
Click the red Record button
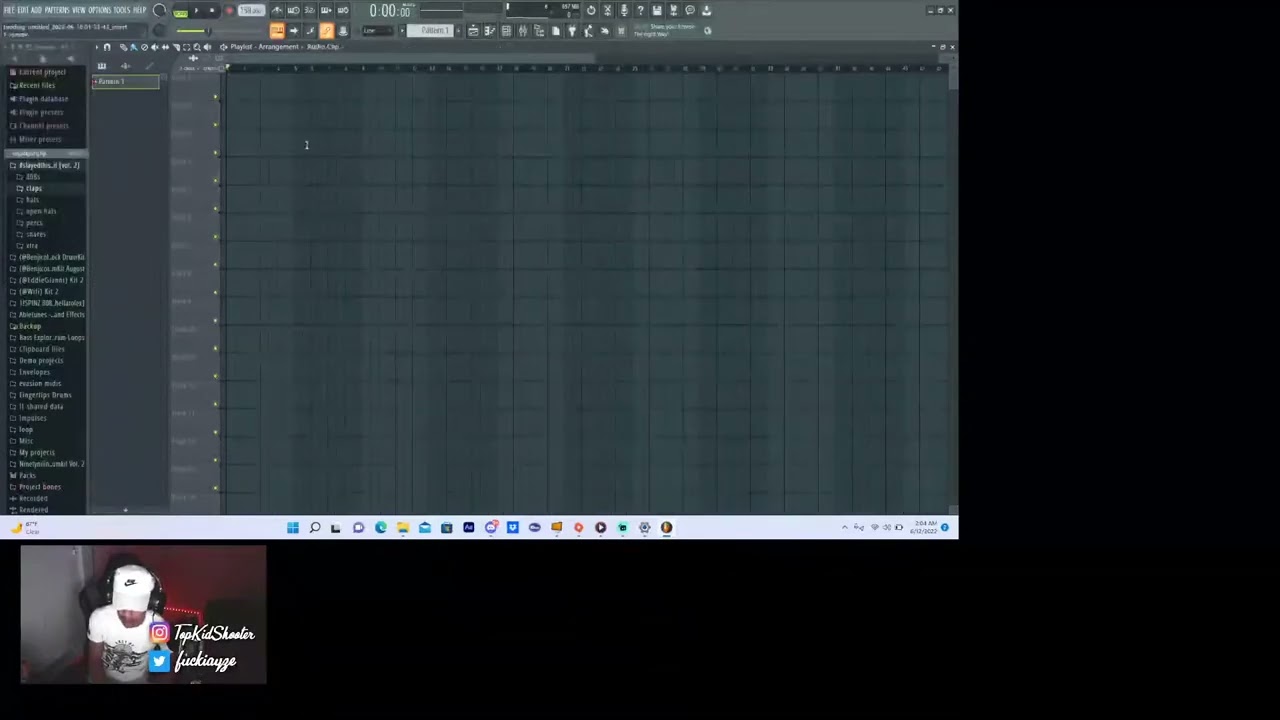point(229,10)
